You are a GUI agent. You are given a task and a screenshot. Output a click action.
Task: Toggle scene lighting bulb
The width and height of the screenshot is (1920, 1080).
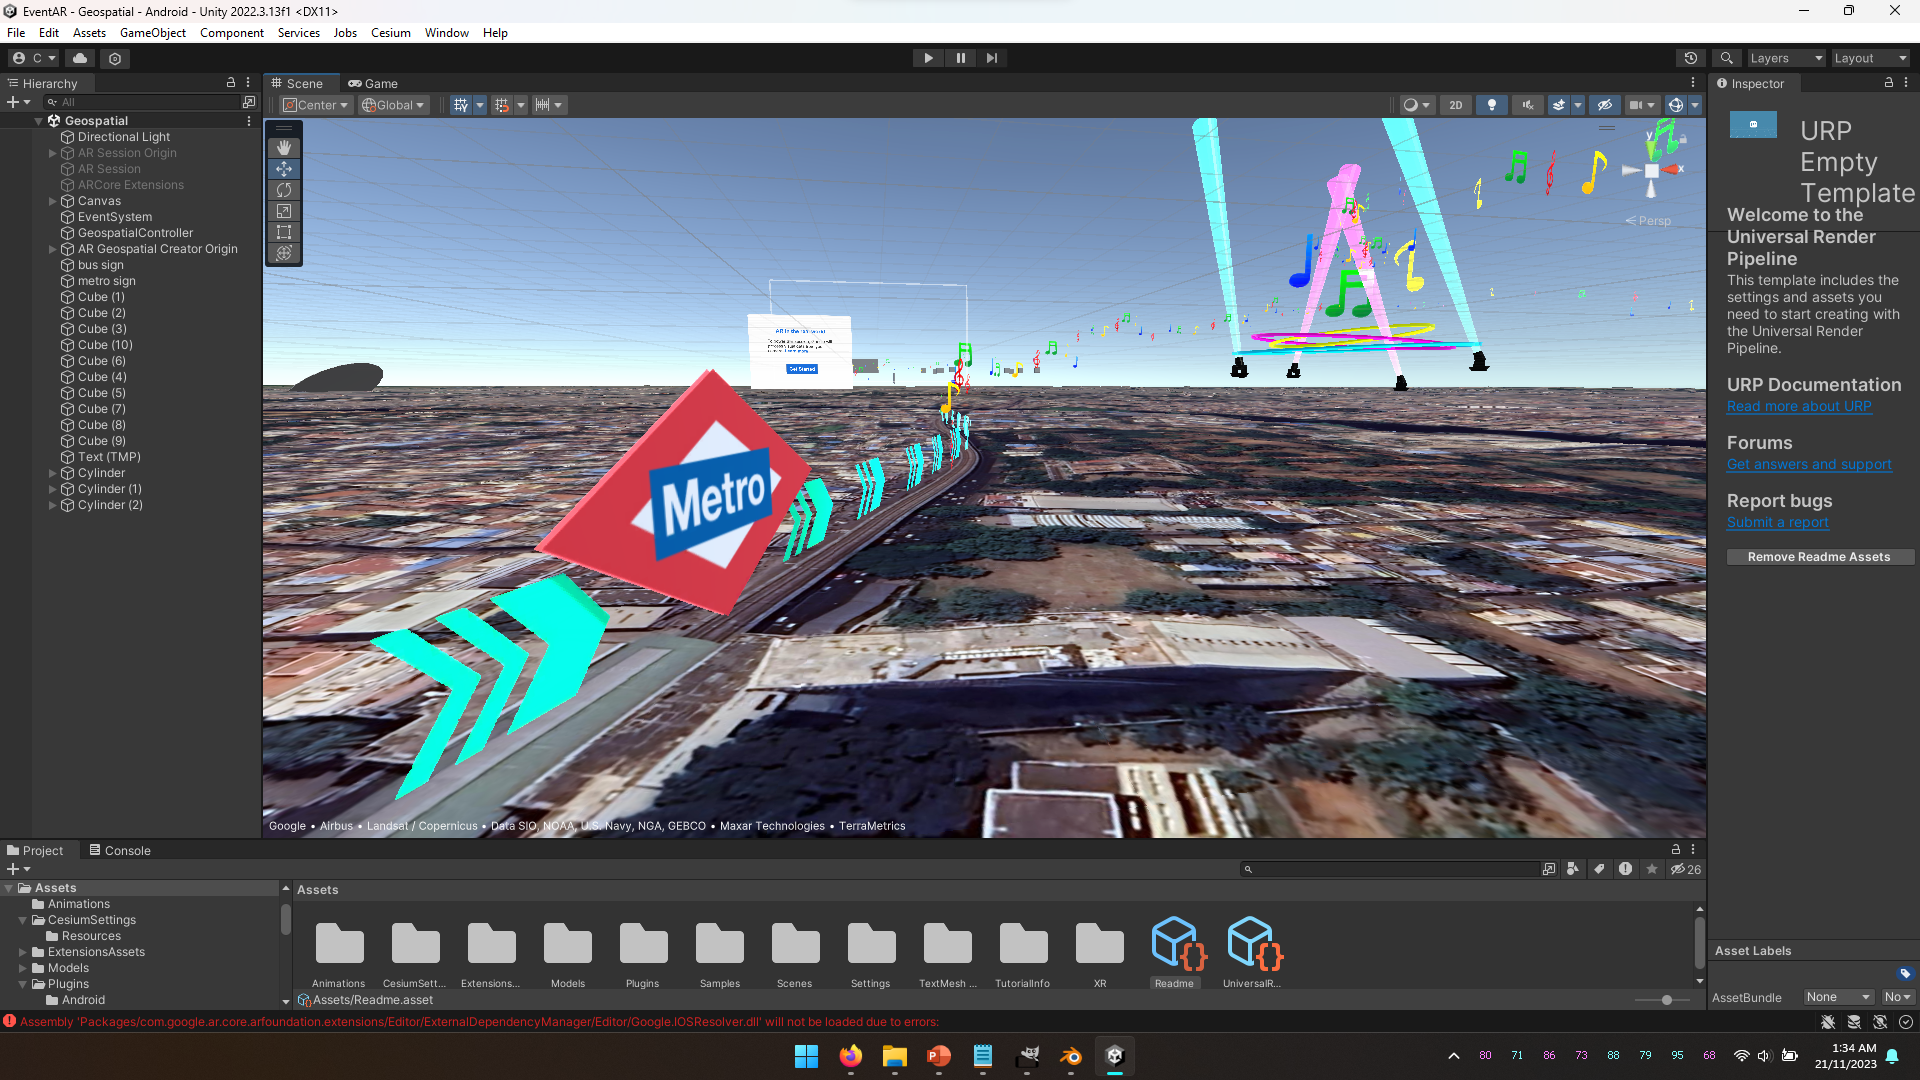(x=1492, y=105)
